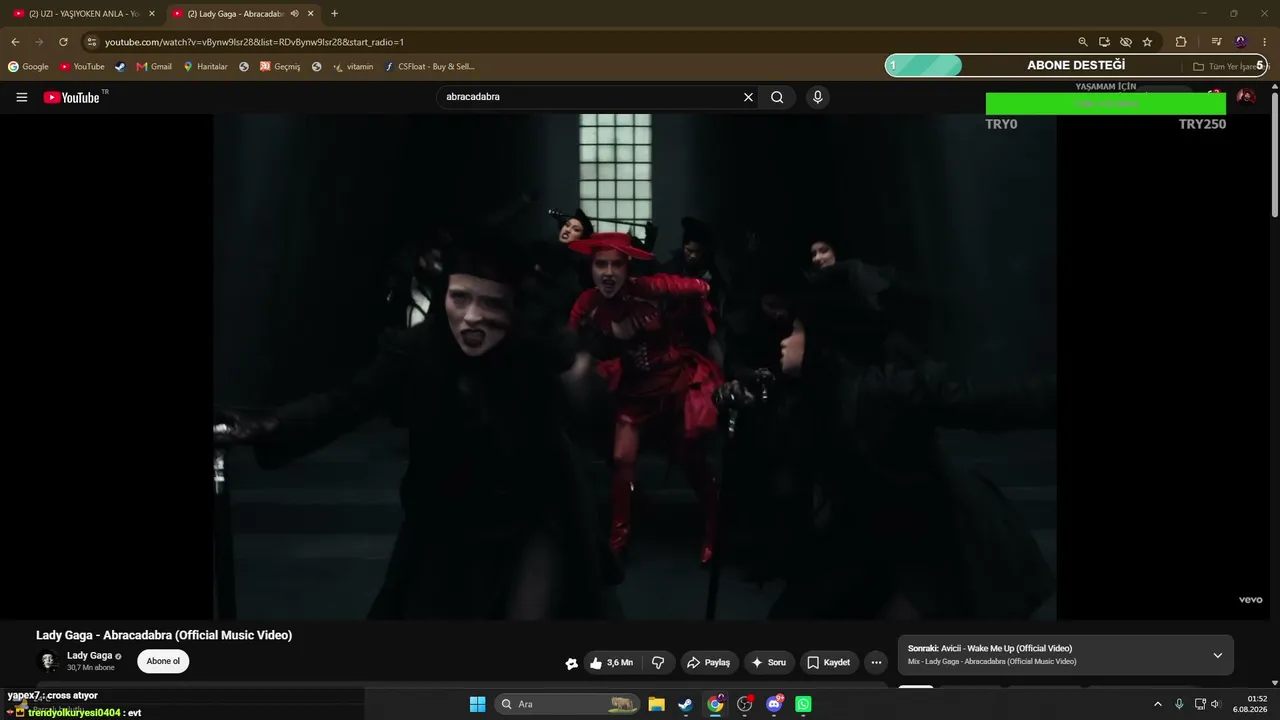Start voice search with the microphone
The height and width of the screenshot is (720, 1280).
point(817,97)
